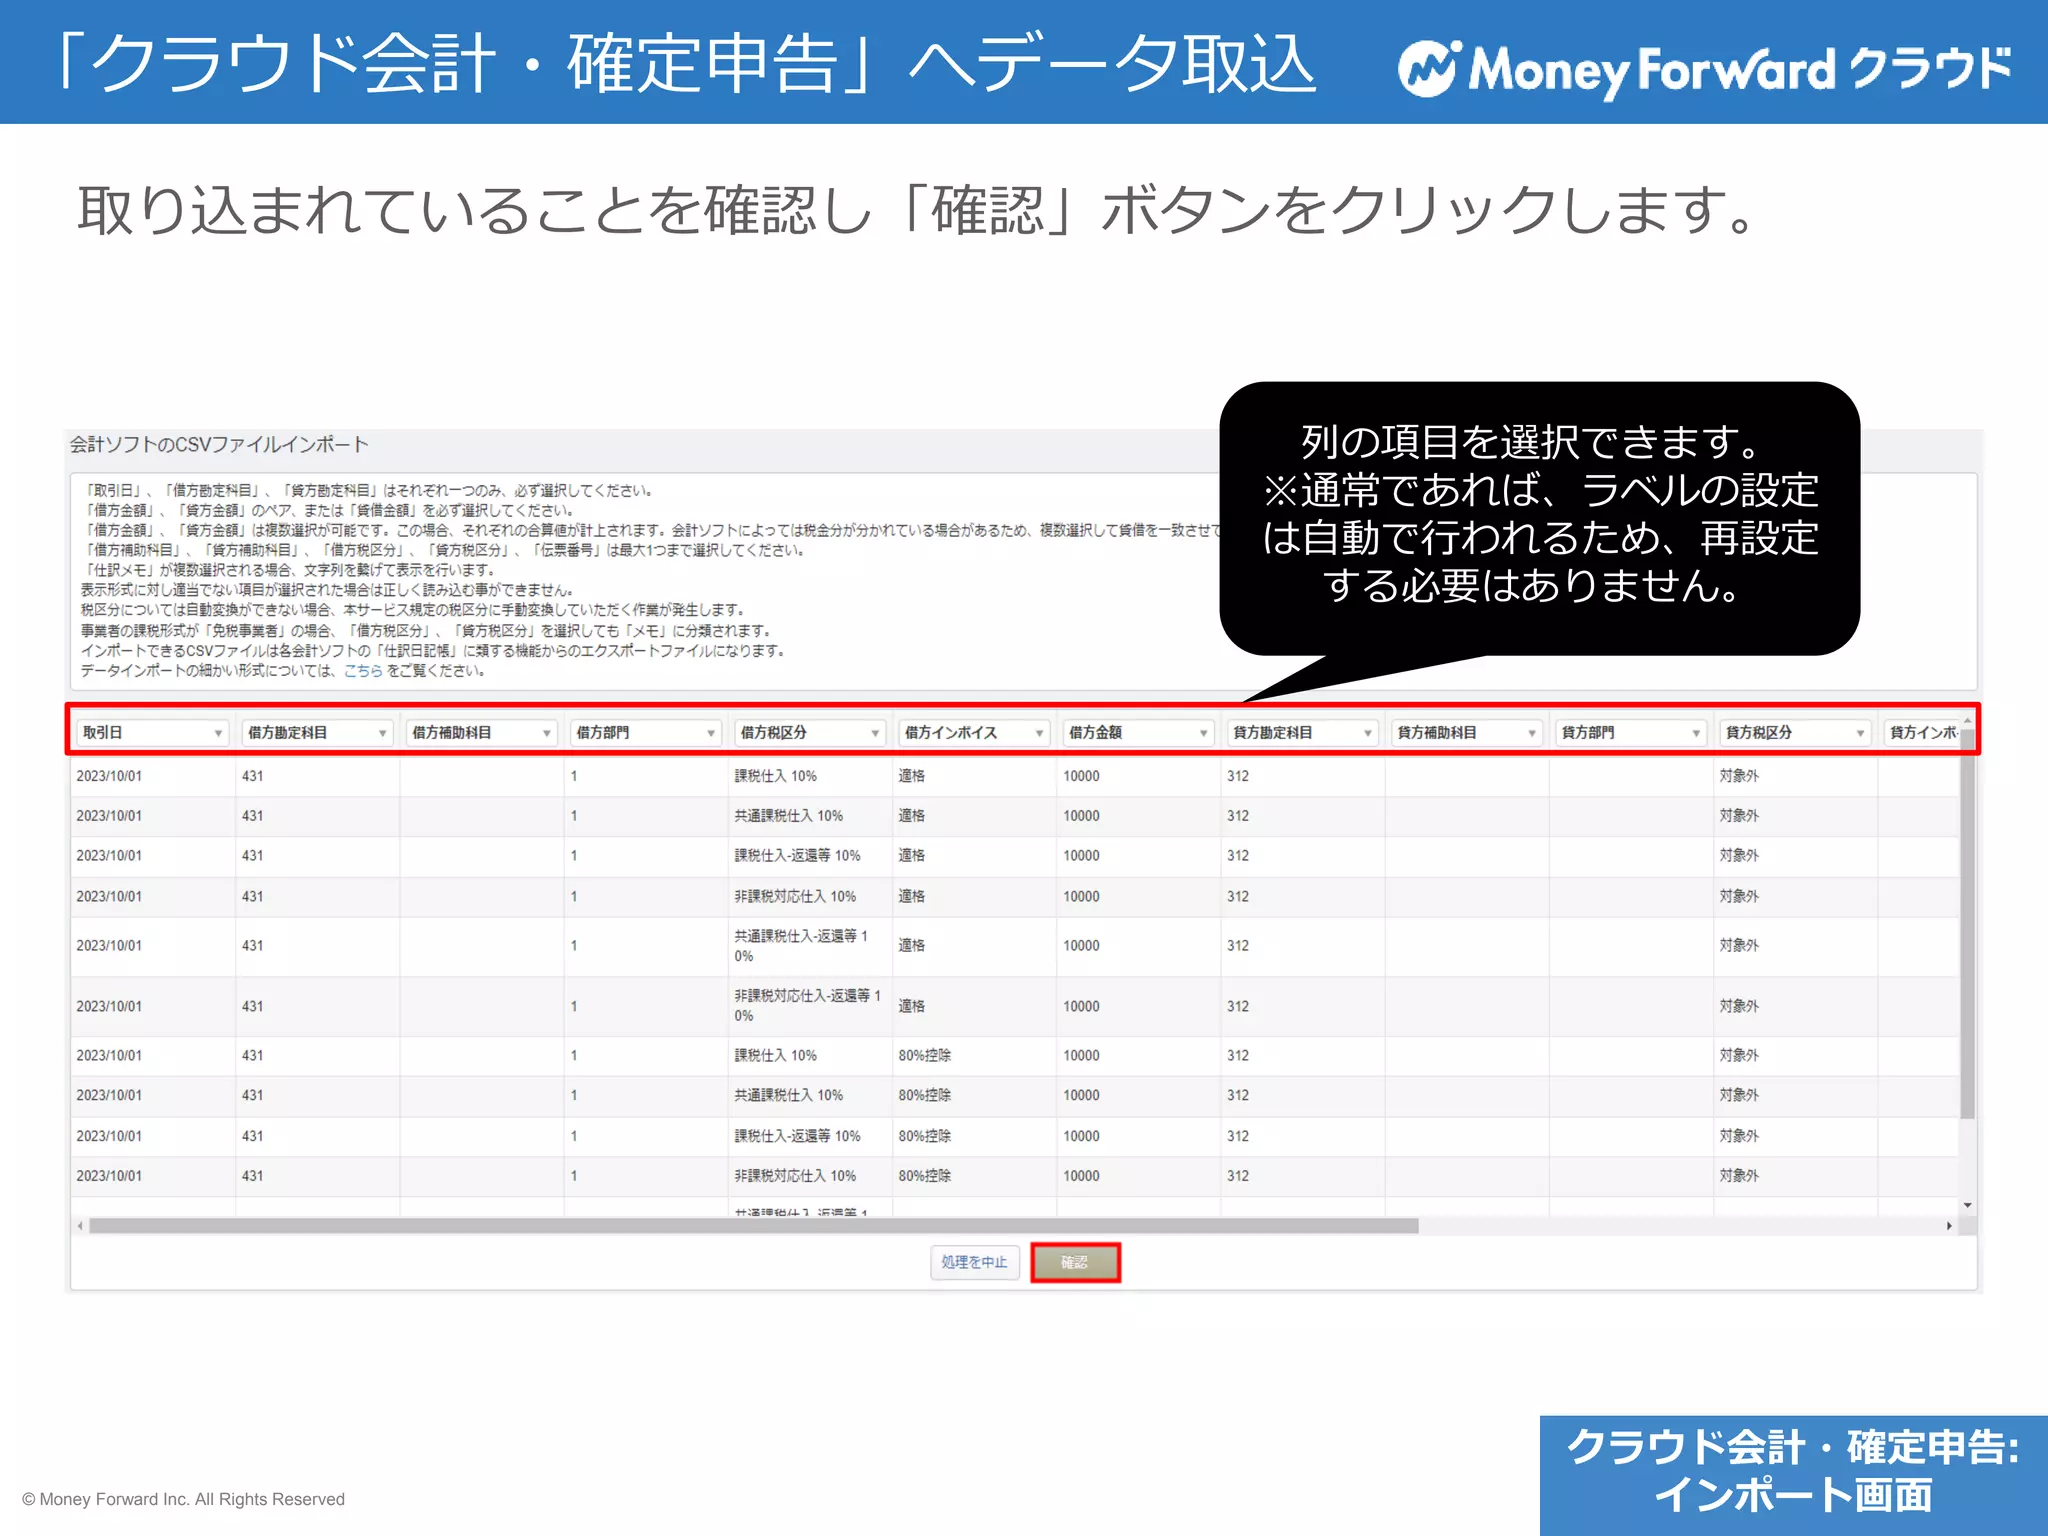Open the 貸方部門 column dropdown

click(1631, 733)
